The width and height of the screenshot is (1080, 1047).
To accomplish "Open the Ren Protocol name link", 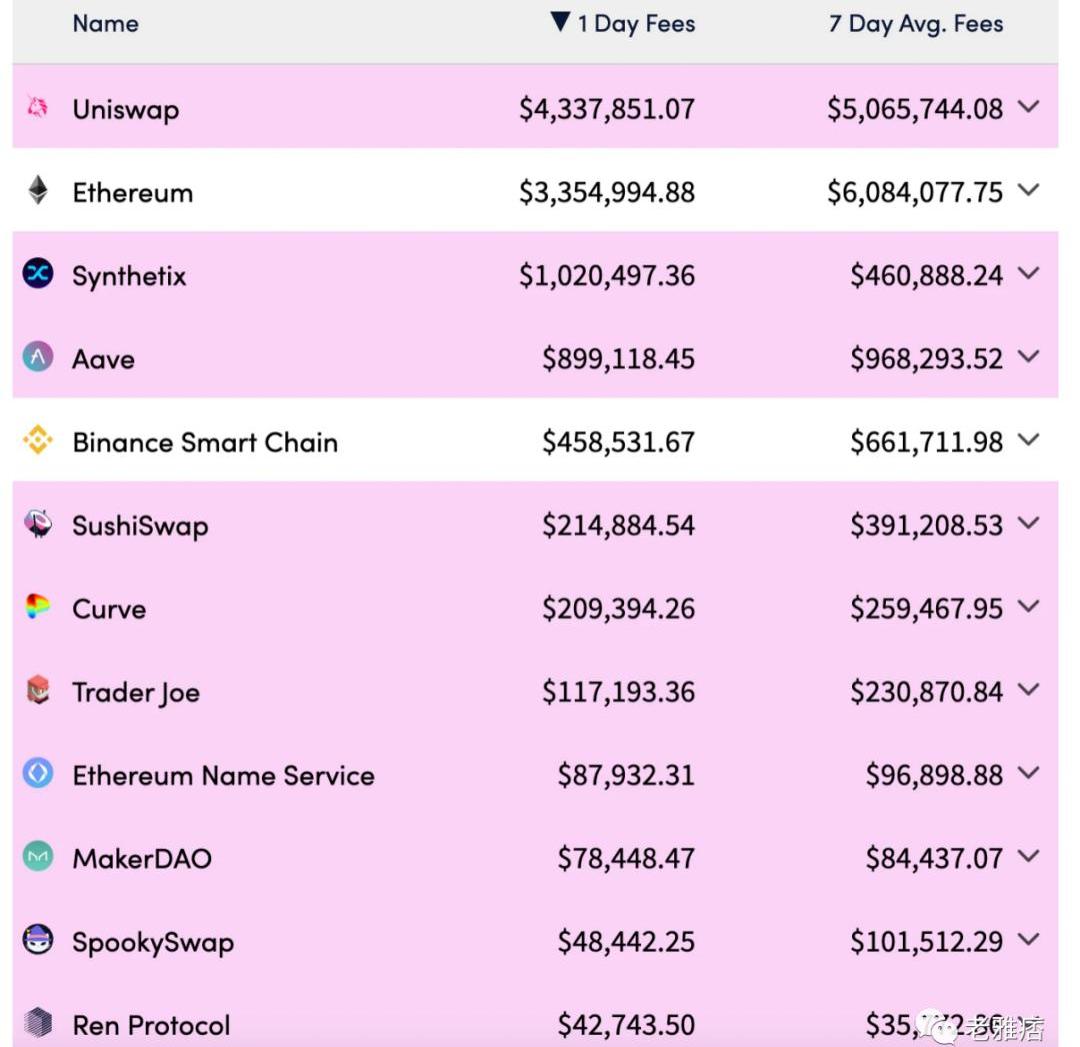I will pos(151,1024).
